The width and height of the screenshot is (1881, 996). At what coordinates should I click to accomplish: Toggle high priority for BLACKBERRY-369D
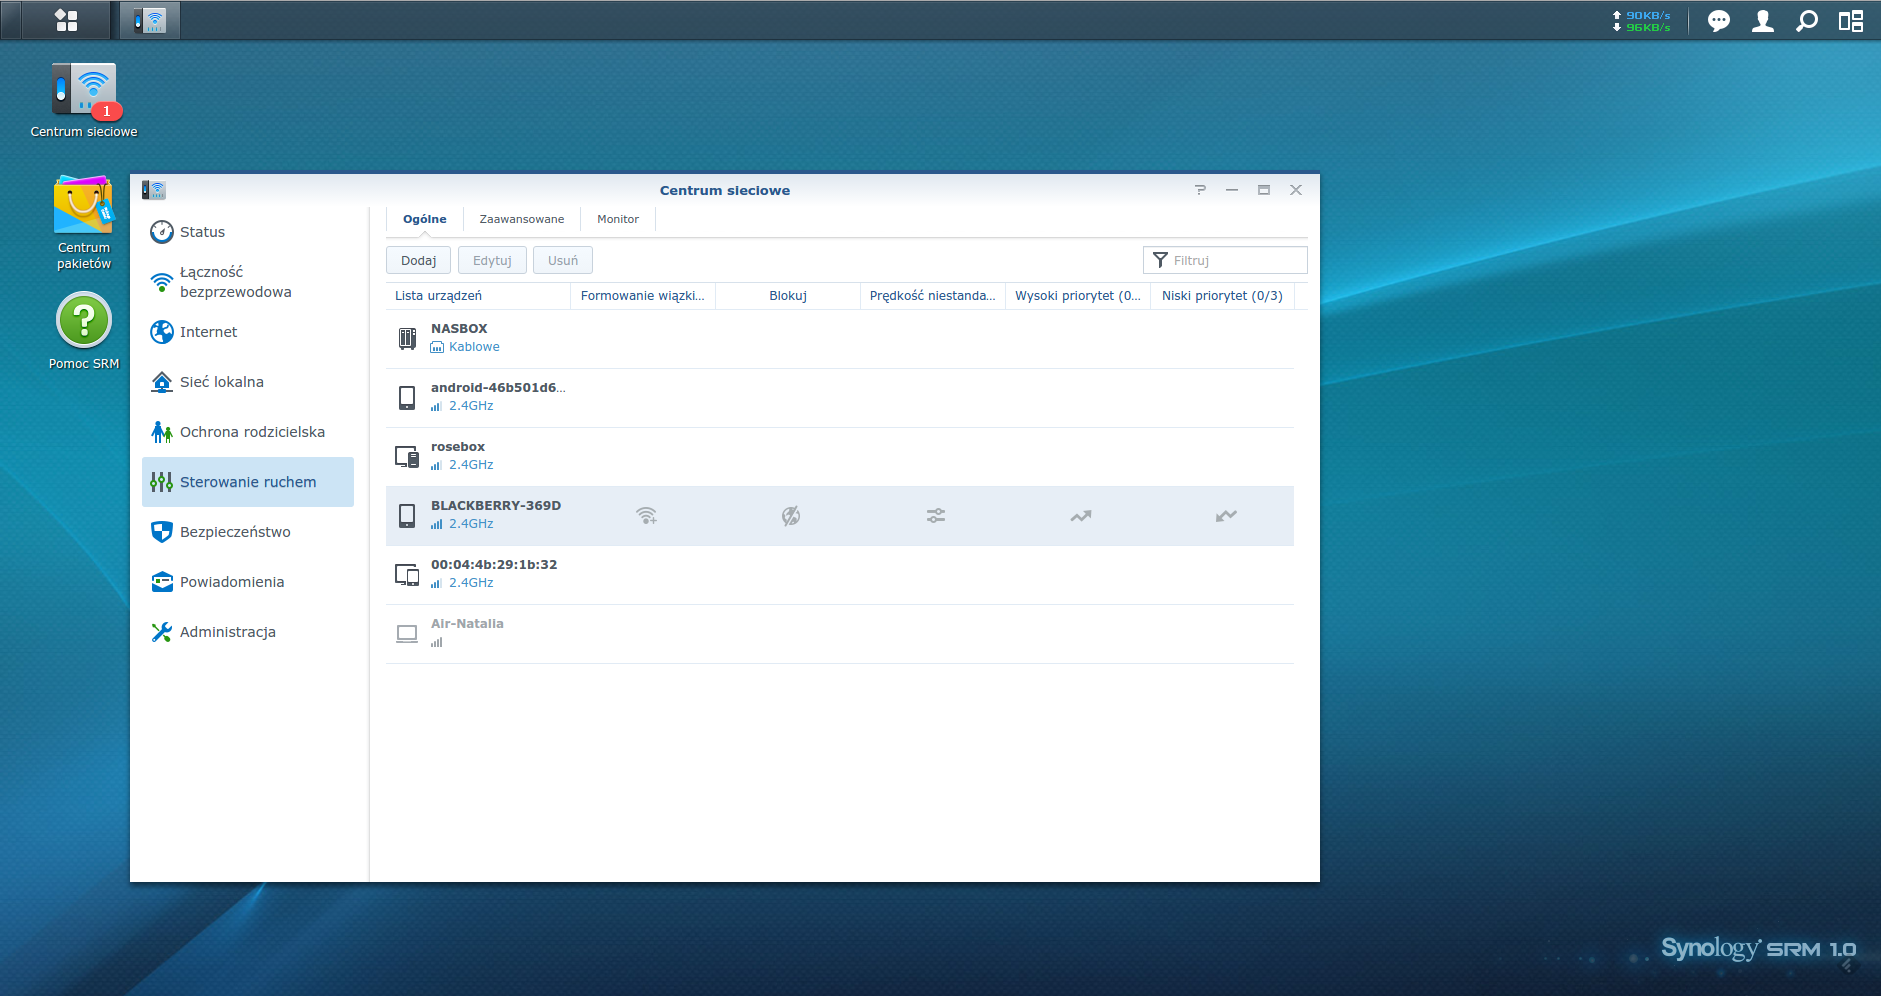tap(1081, 516)
